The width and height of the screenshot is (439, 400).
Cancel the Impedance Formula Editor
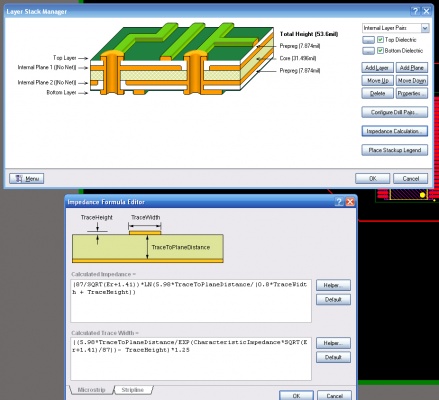[334, 396]
